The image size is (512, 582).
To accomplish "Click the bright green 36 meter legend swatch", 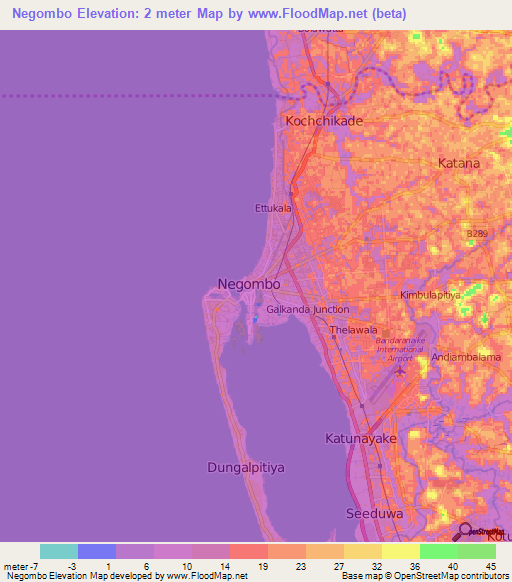I will tap(439, 552).
